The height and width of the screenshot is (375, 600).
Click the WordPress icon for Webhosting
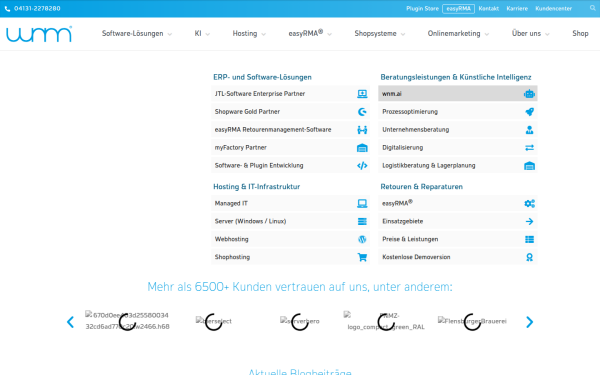click(x=362, y=240)
